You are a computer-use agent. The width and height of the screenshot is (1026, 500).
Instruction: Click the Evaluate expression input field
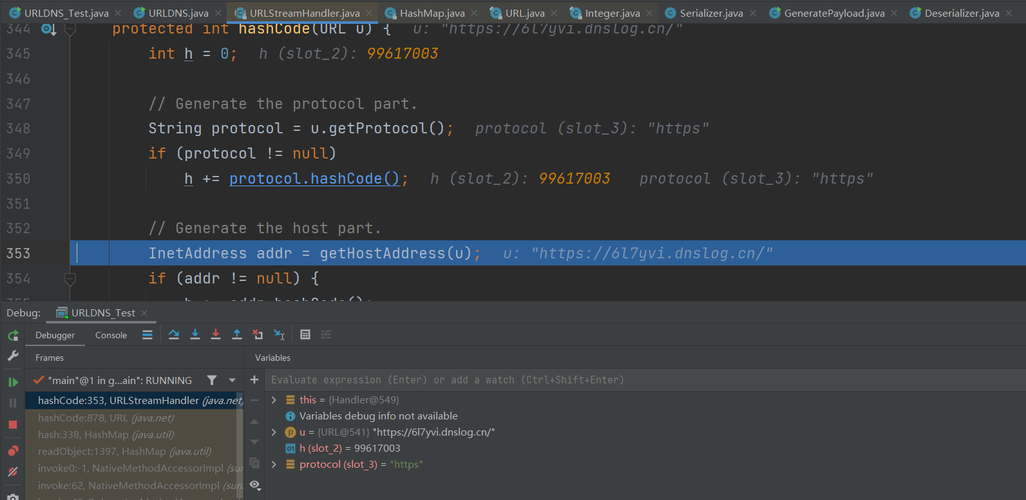point(640,380)
